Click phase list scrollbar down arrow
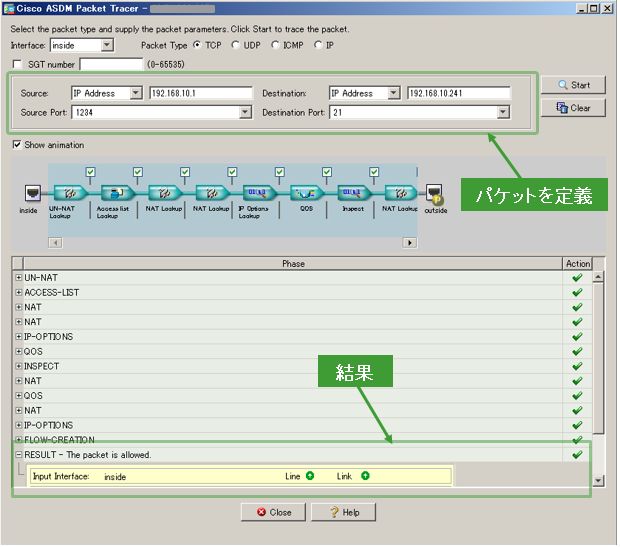 tap(599, 481)
